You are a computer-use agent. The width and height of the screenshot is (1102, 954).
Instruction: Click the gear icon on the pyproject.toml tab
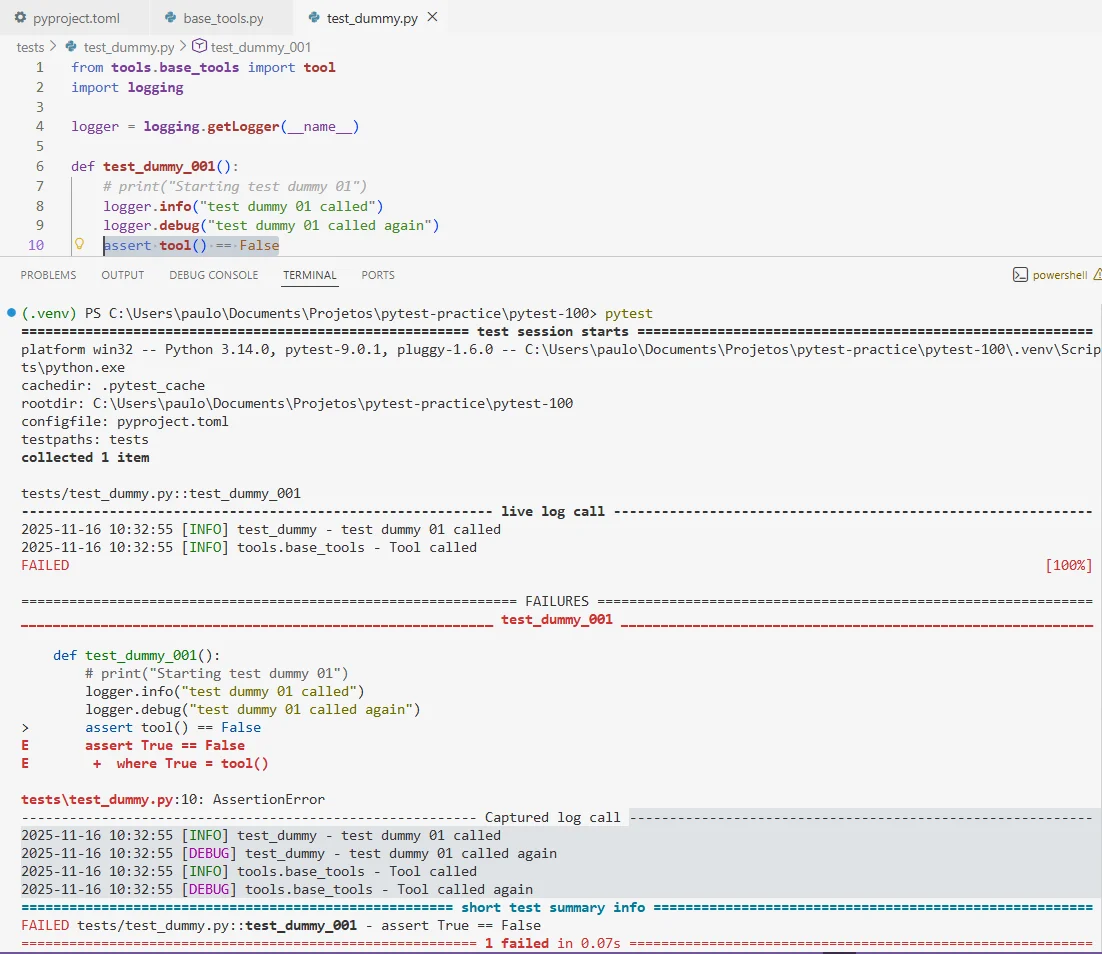(x=20, y=18)
